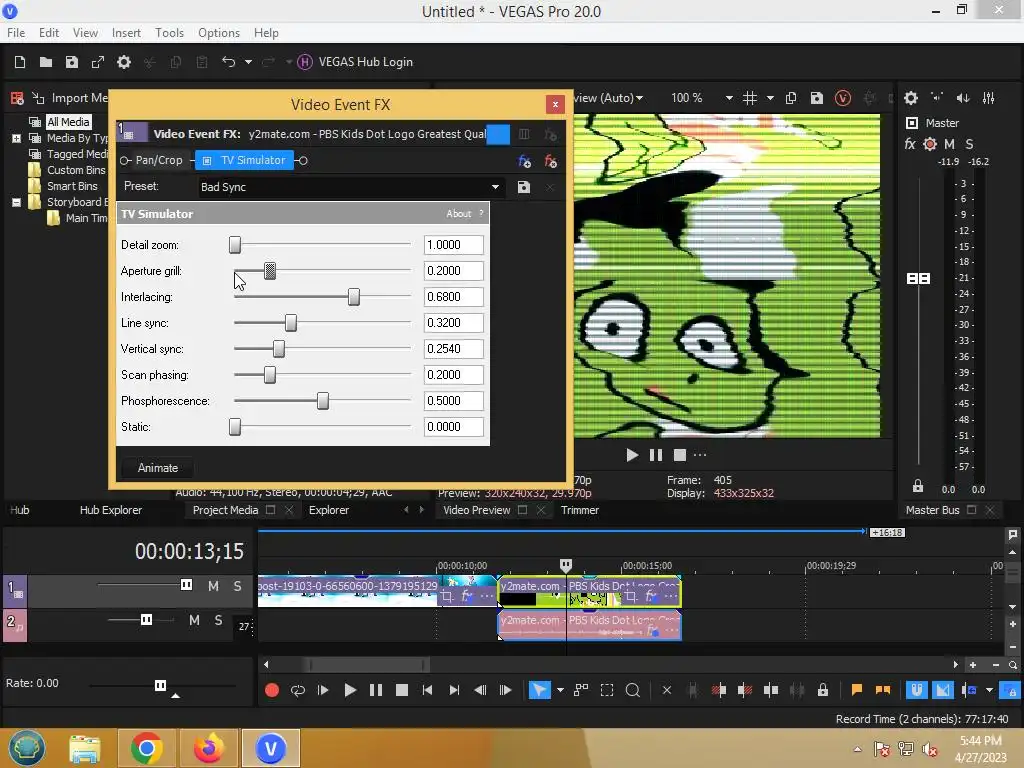This screenshot has height=768, width=1024.
Task: Open the Render As export icon
Action: click(98, 62)
